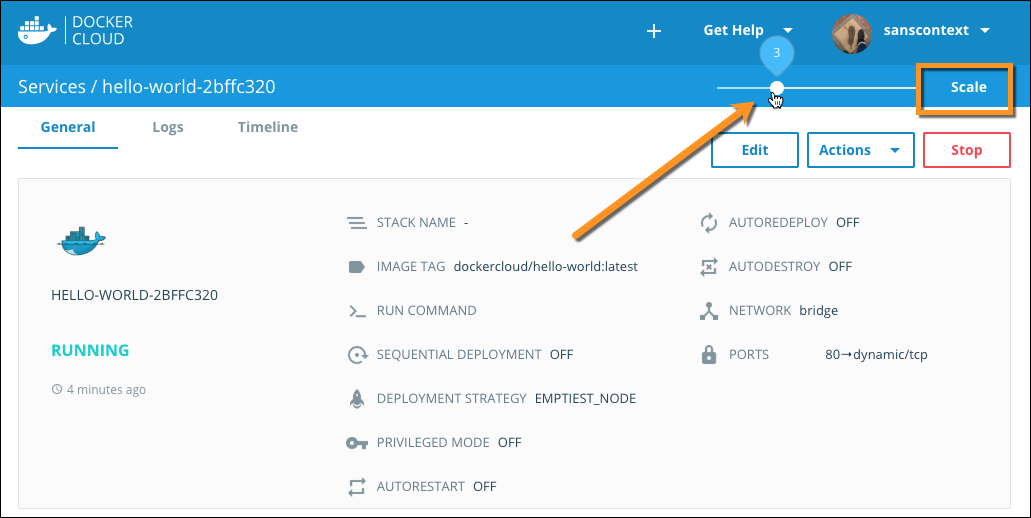Click the hello-world service whale icon
The image size is (1031, 518).
point(82,240)
